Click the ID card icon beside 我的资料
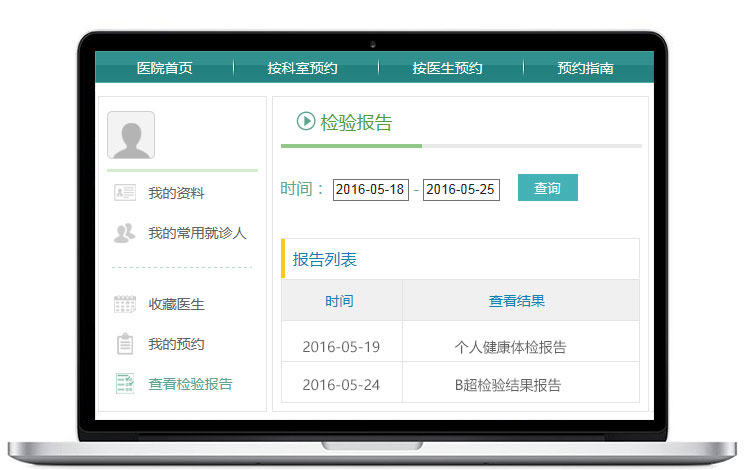Screen dimensions: 748x470 (x=125, y=193)
